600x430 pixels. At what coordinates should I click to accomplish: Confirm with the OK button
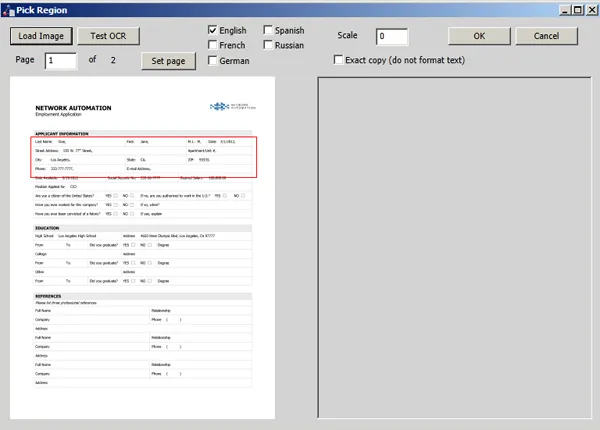tap(479, 36)
